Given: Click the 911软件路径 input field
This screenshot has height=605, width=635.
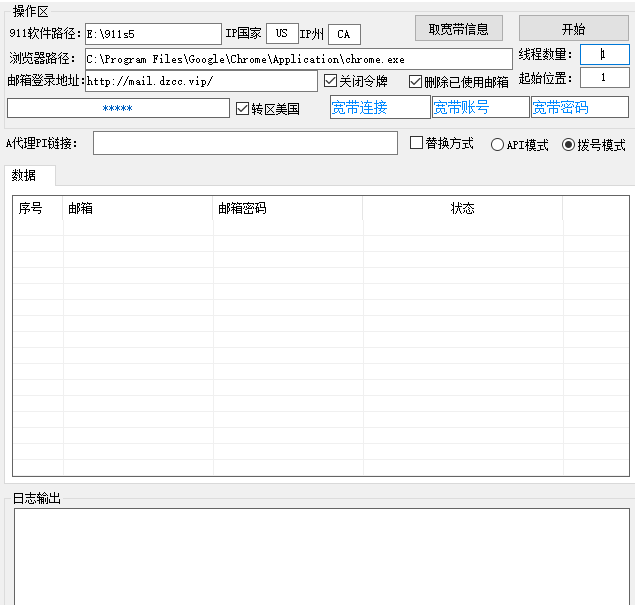Looking at the screenshot, I should [x=153, y=34].
